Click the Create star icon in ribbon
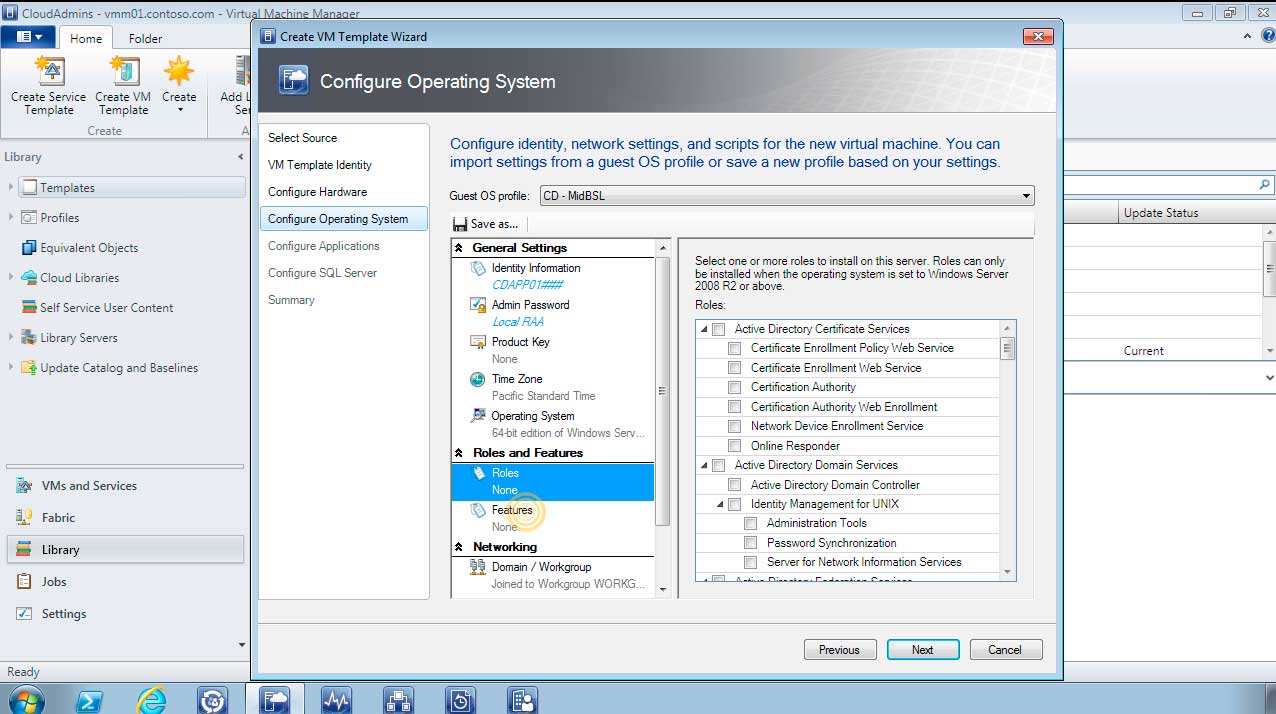 [x=179, y=72]
